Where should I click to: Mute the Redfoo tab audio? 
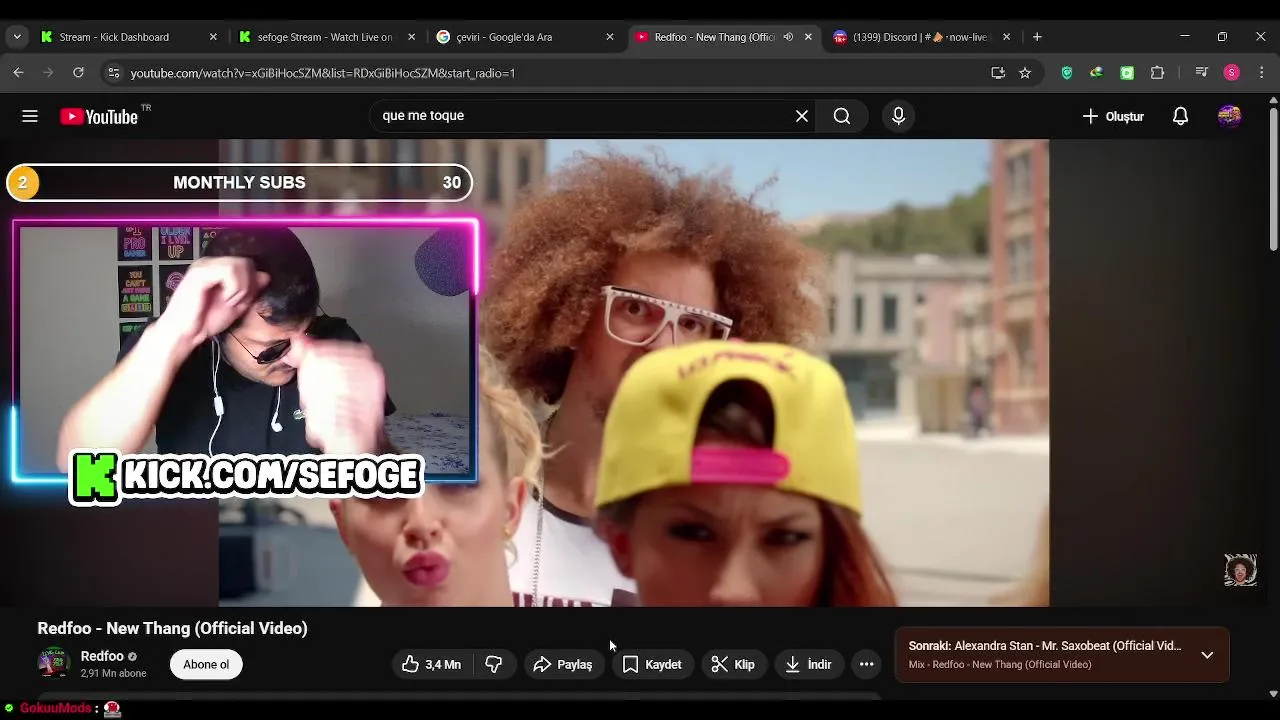tap(788, 37)
